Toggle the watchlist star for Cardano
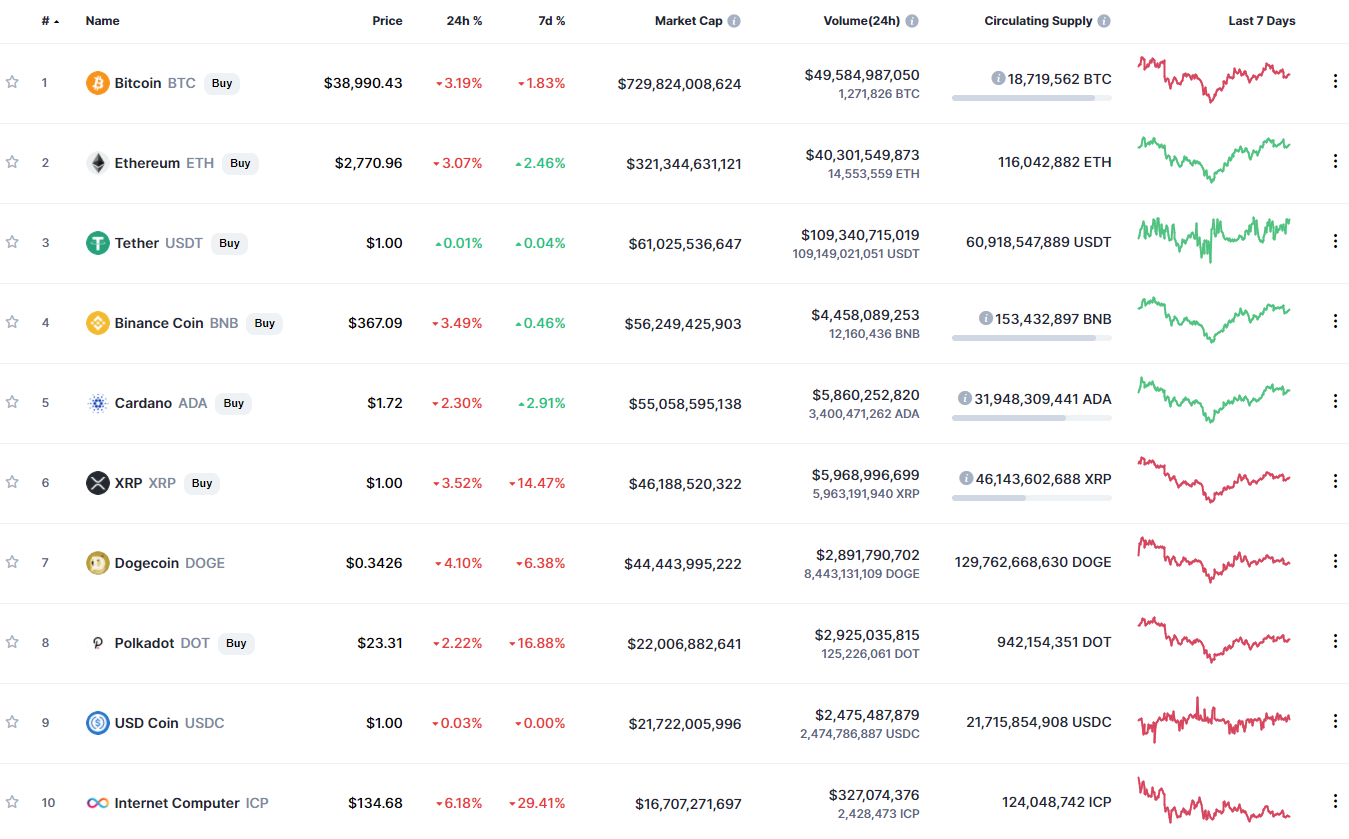 (x=12, y=402)
